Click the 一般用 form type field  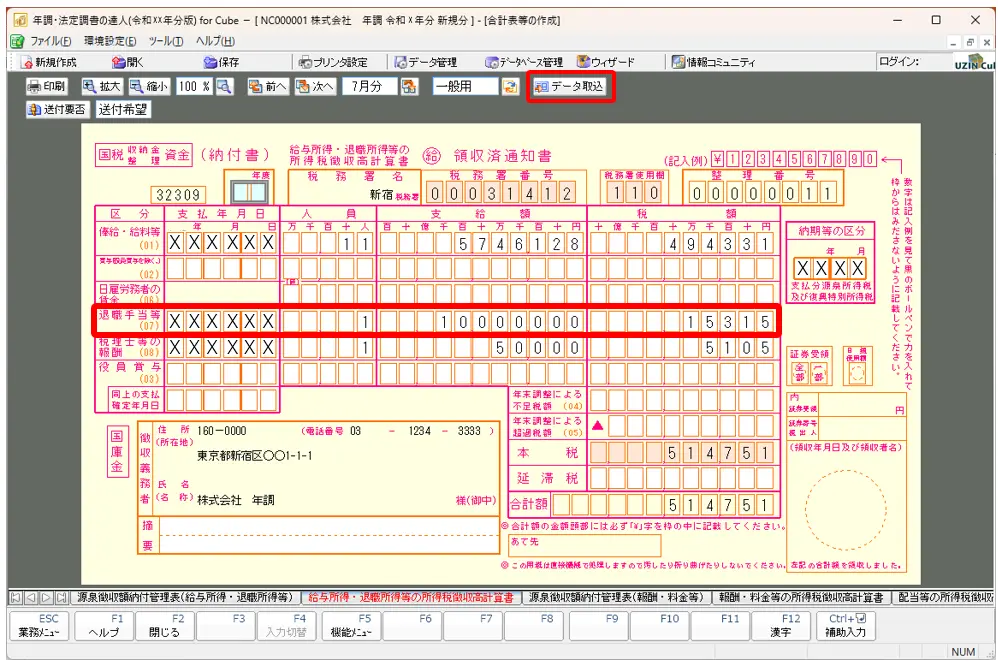465,86
